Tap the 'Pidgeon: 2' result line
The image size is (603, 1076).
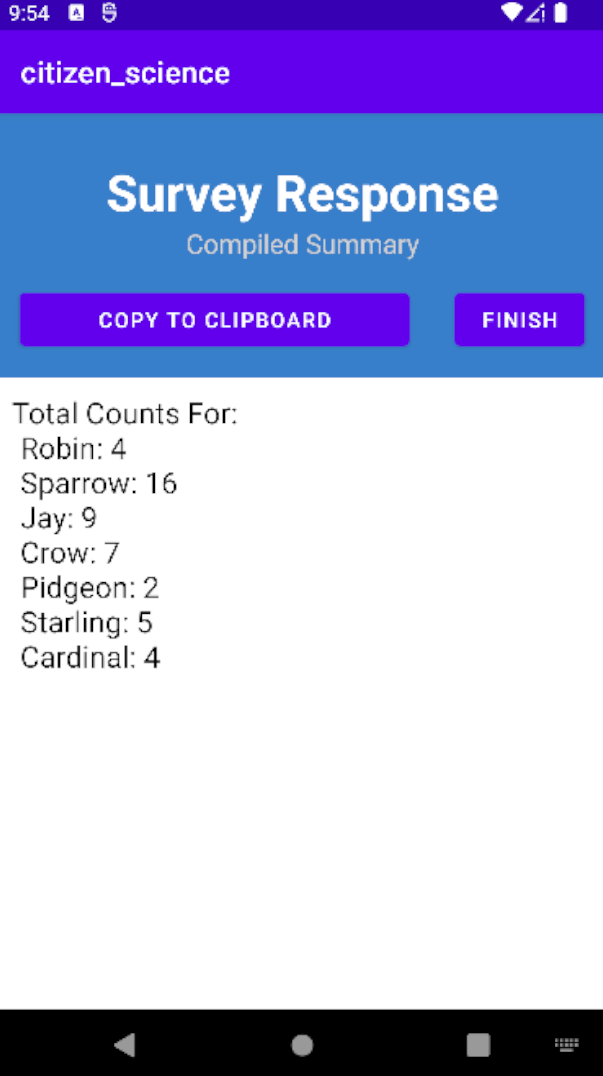click(90, 588)
